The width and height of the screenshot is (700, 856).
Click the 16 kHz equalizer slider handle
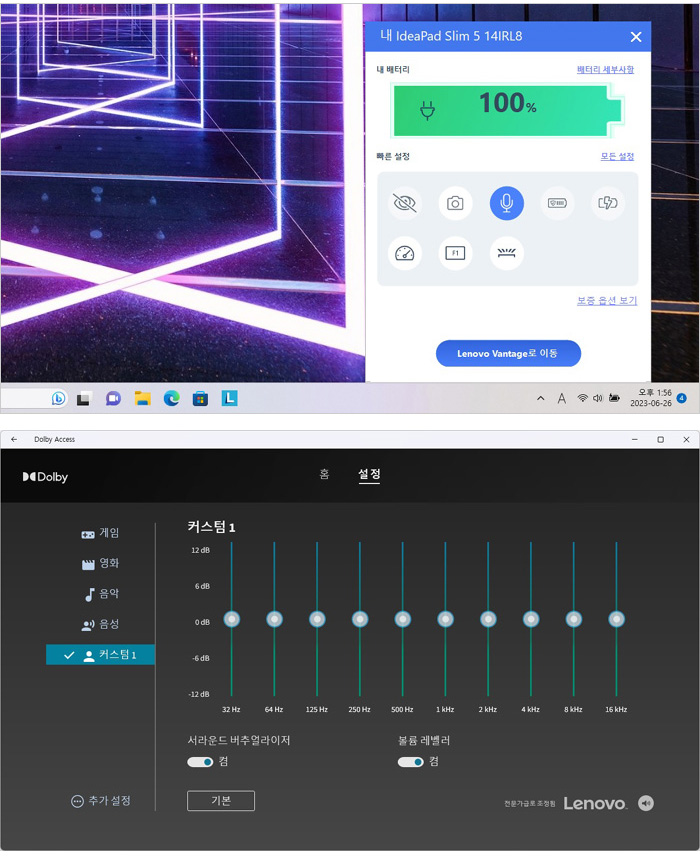616,619
